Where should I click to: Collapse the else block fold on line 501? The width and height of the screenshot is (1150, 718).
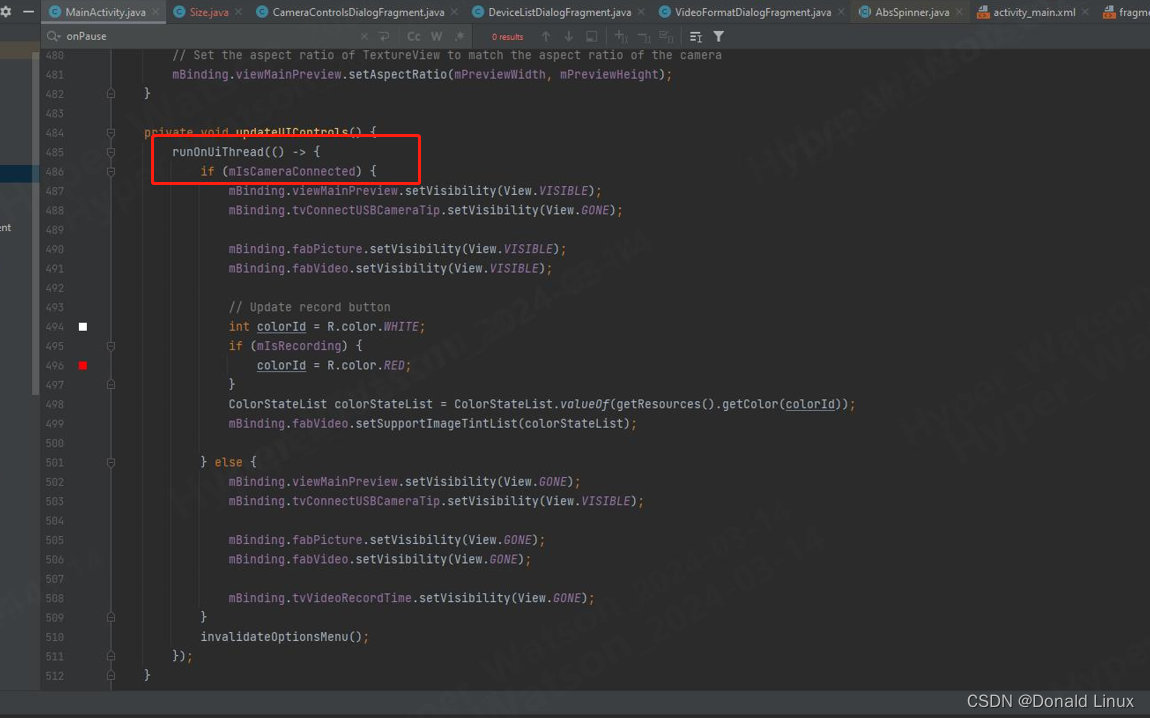[x=111, y=462]
